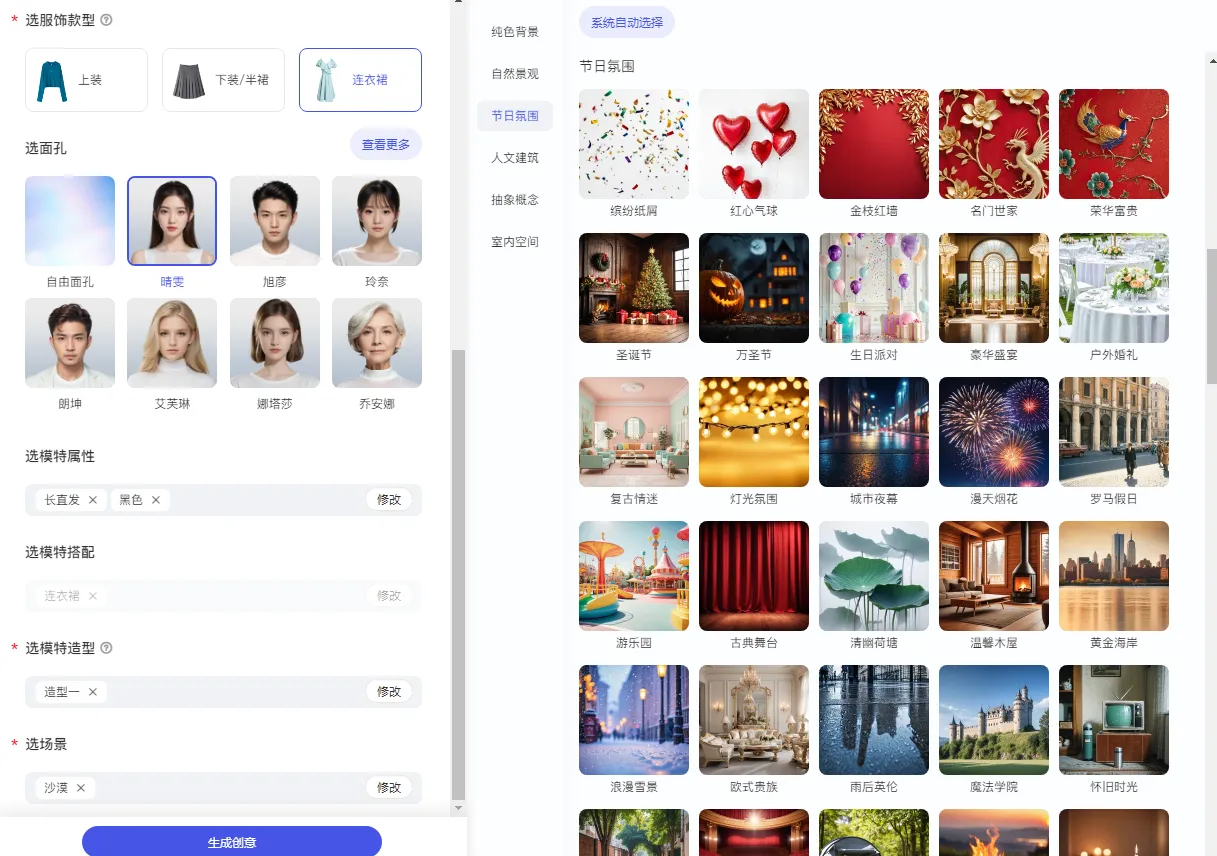Click 系统自动选择 button
Image resolution: width=1217 pixels, height=856 pixels.
[627, 22]
